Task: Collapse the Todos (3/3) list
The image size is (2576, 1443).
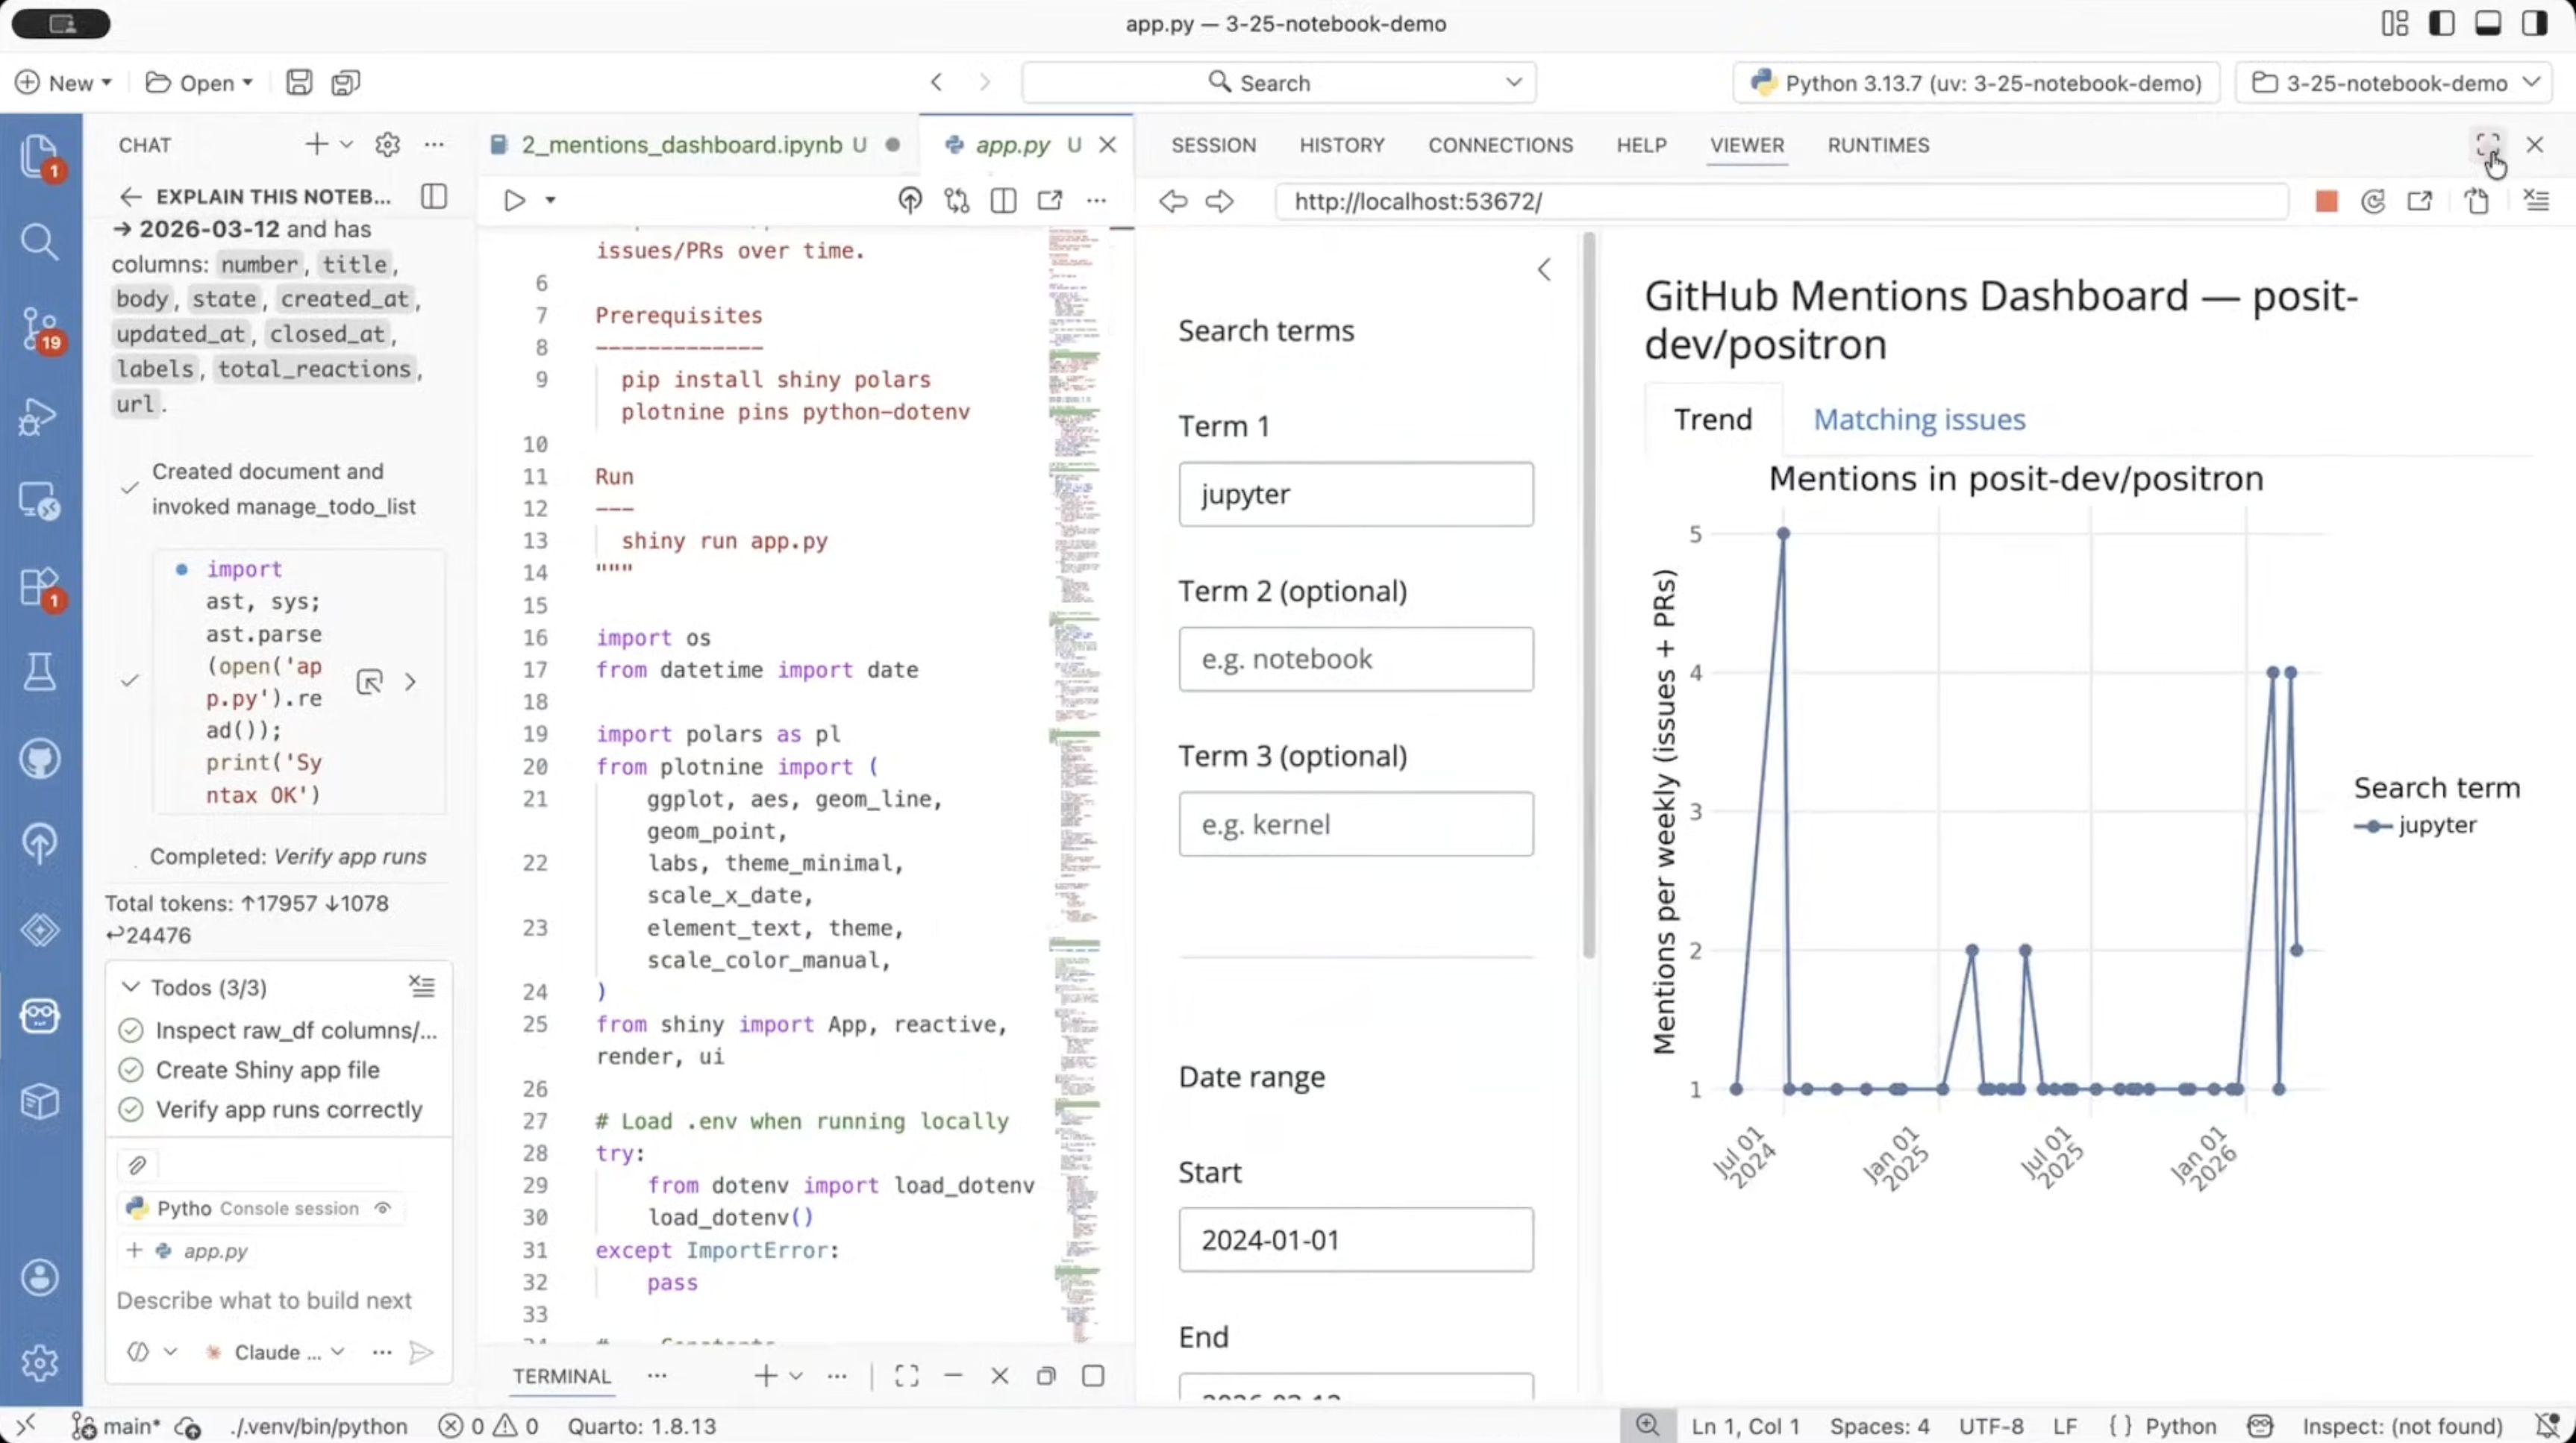Action: coord(130,987)
